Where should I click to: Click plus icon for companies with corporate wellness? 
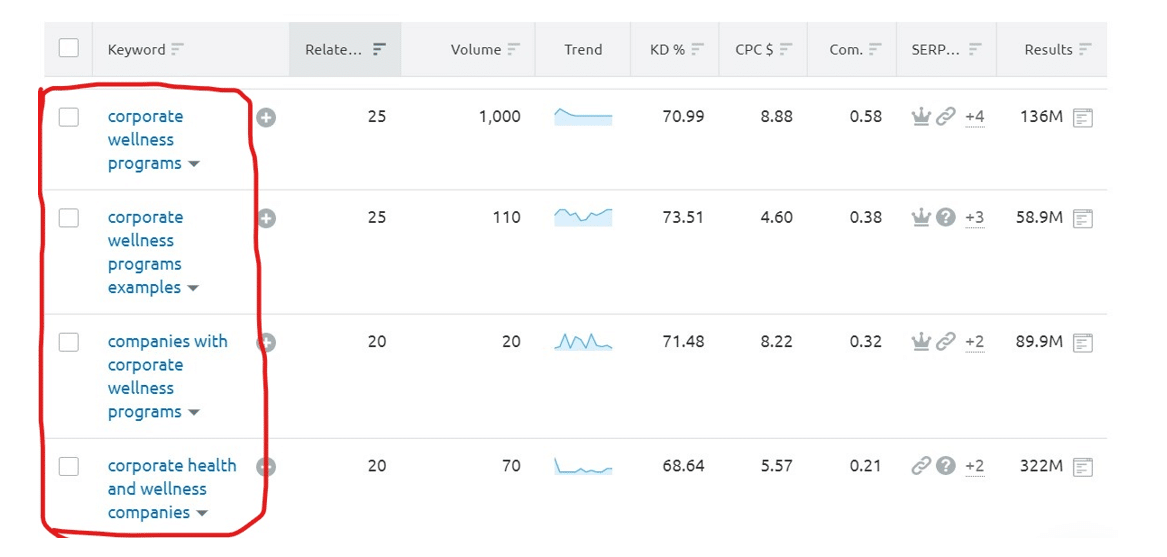pos(266,343)
